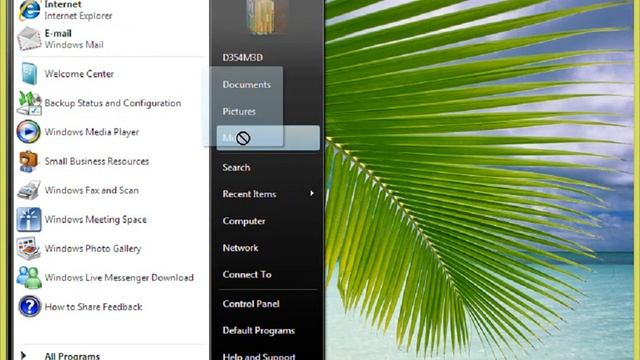This screenshot has height=360, width=640.
Task: Open Welcome Center icon
Action: click(x=29, y=74)
